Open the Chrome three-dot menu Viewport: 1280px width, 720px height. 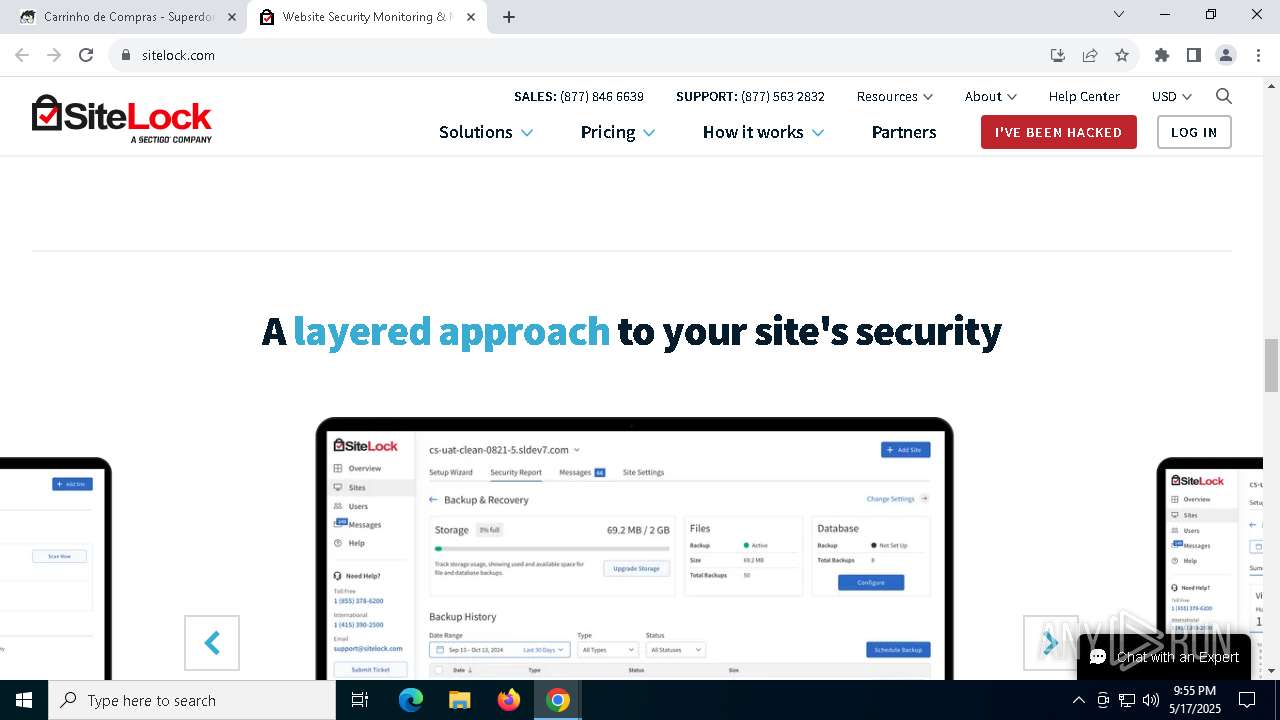1257,55
